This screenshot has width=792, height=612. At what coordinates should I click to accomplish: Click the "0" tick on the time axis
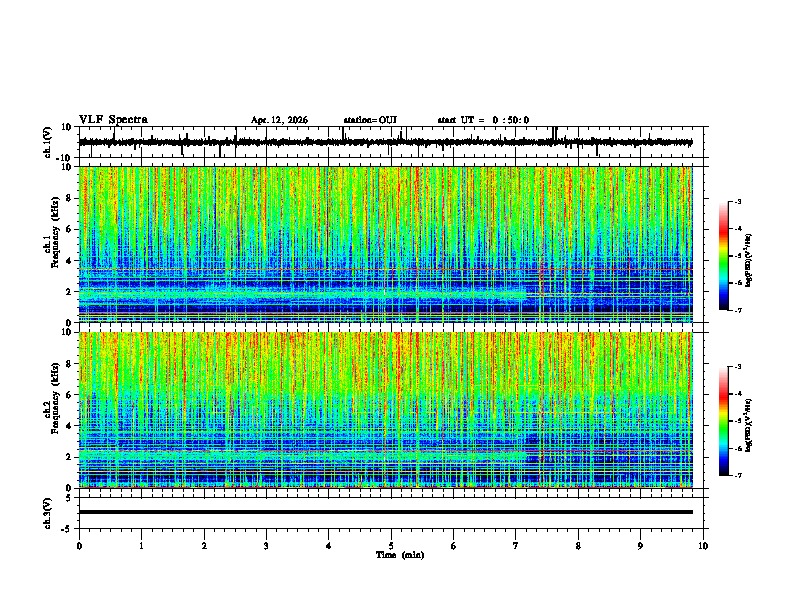(79, 546)
